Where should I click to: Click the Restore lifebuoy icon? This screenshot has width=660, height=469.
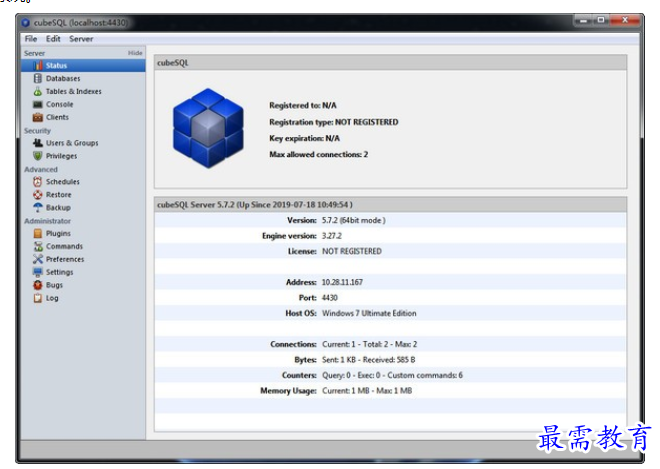tap(38, 195)
